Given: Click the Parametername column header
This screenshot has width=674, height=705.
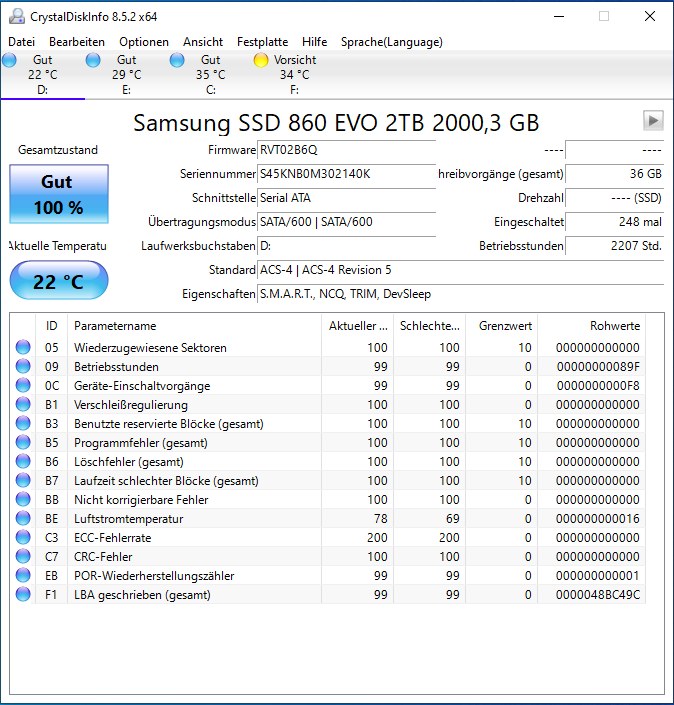Looking at the screenshot, I should point(194,326).
